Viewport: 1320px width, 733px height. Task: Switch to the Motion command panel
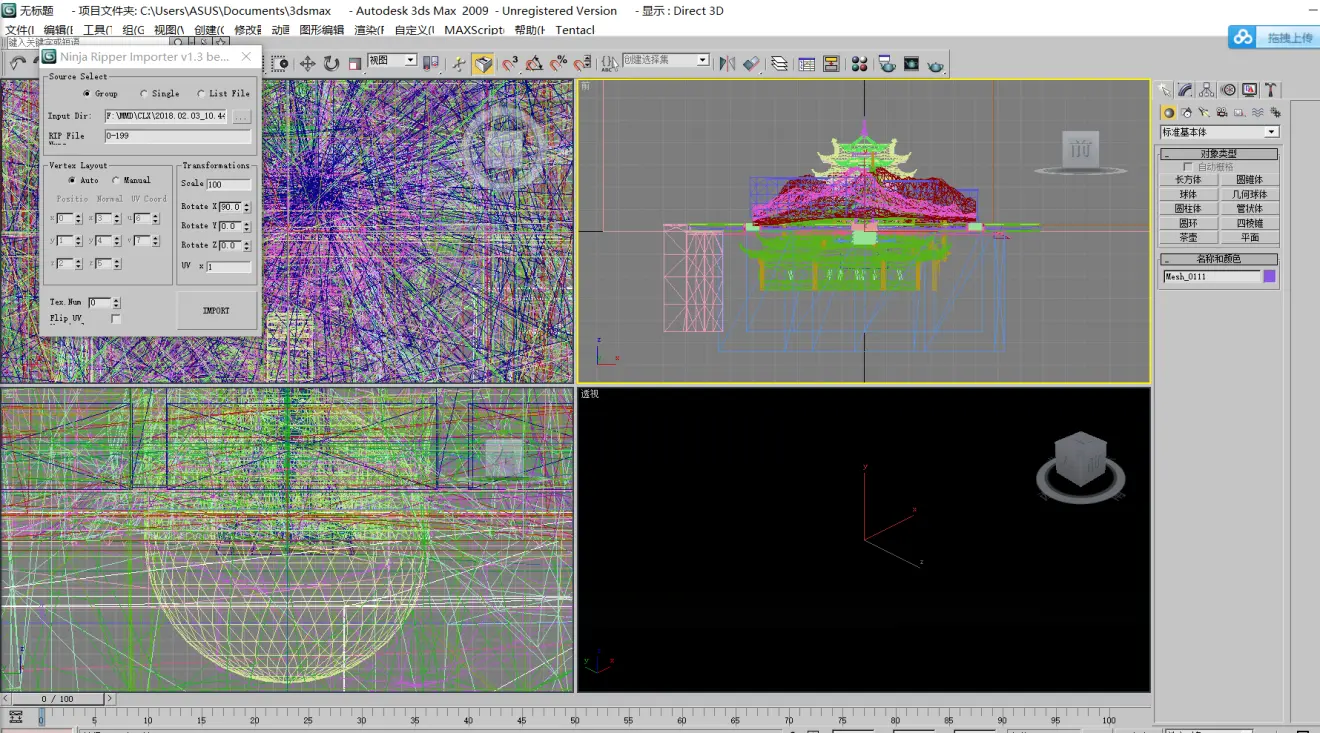coord(1229,90)
